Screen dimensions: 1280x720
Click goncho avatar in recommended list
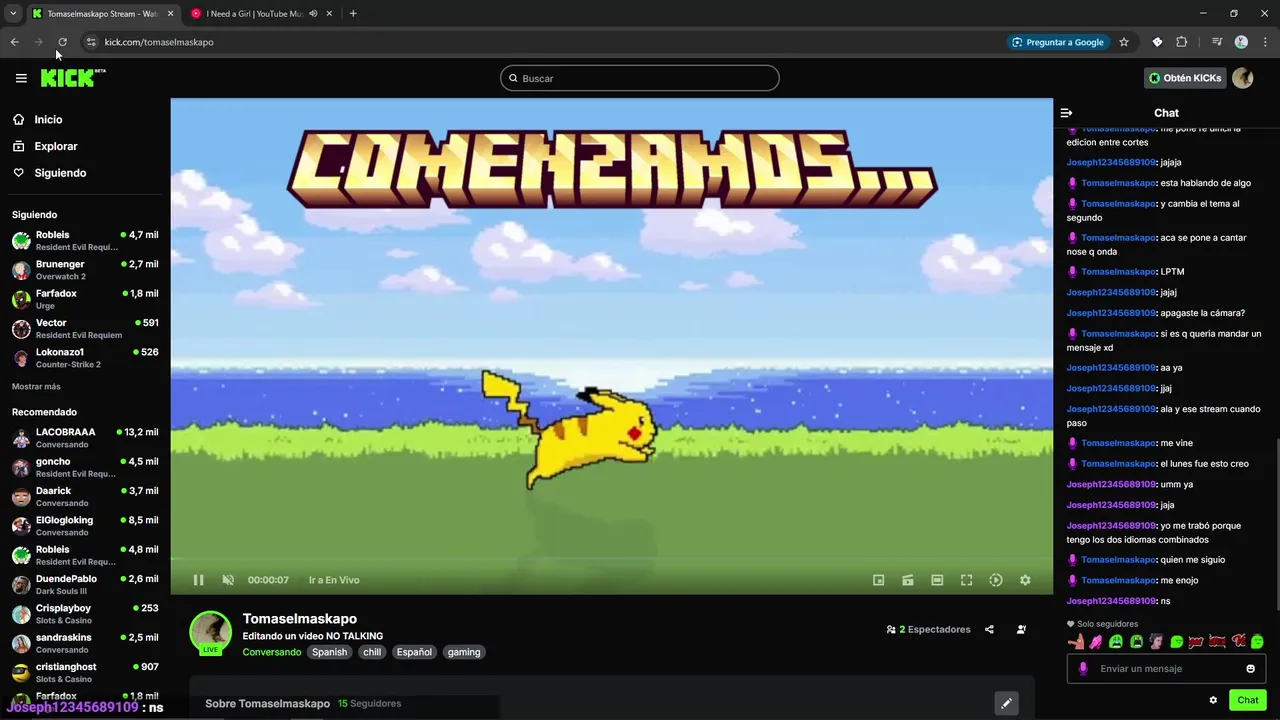[x=21, y=467]
